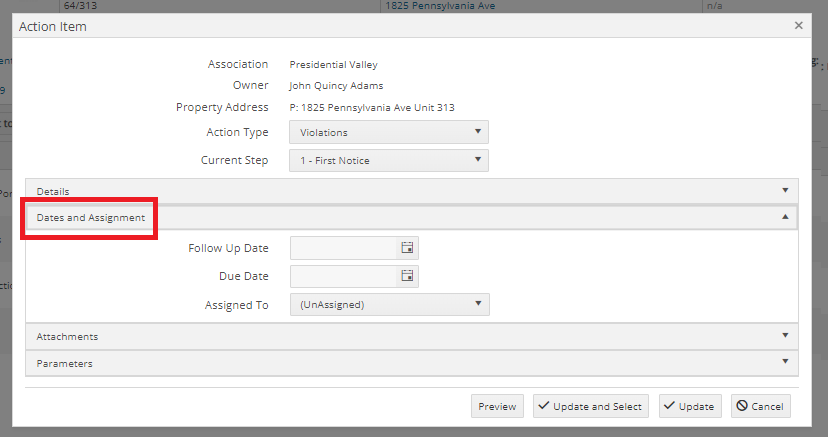Image resolution: width=828 pixels, height=437 pixels.
Task: Click the Preview button
Action: click(497, 406)
